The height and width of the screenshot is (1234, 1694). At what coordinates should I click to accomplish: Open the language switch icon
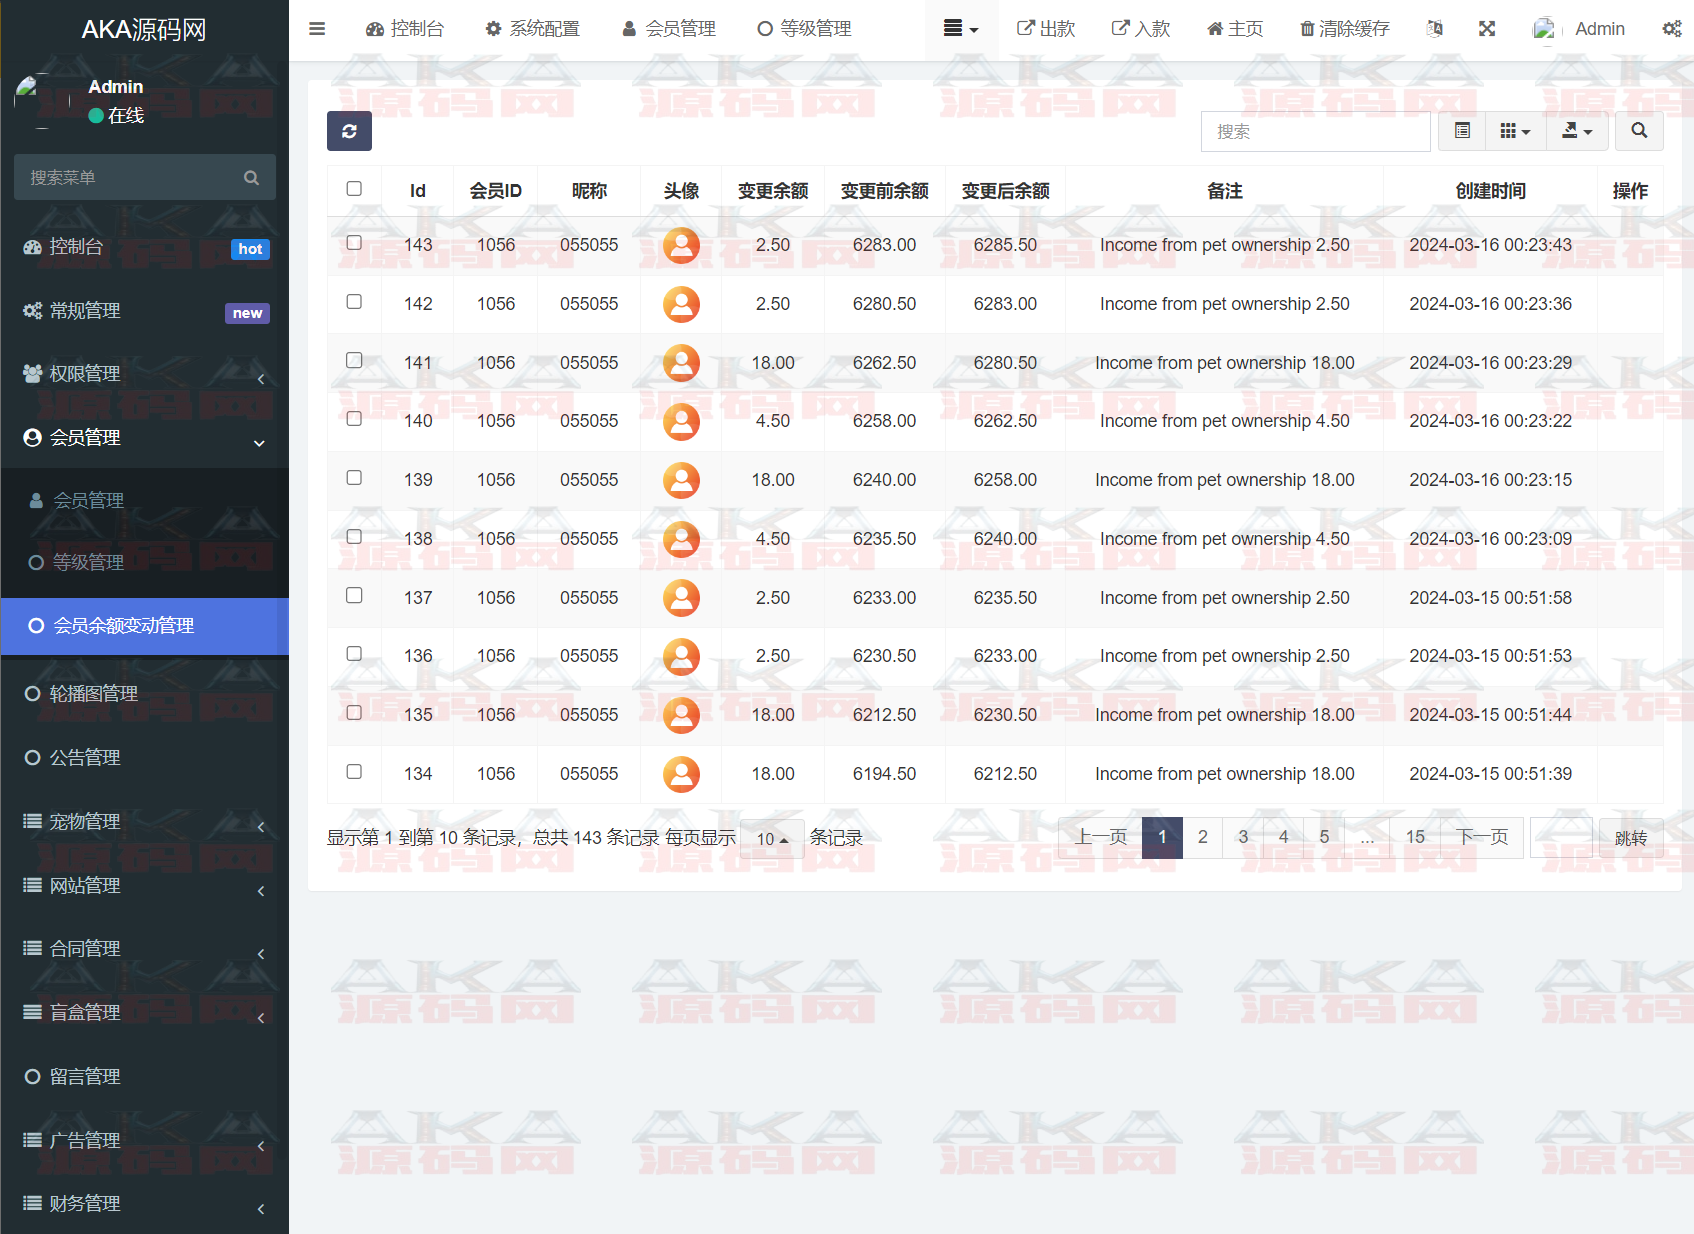tap(1435, 29)
